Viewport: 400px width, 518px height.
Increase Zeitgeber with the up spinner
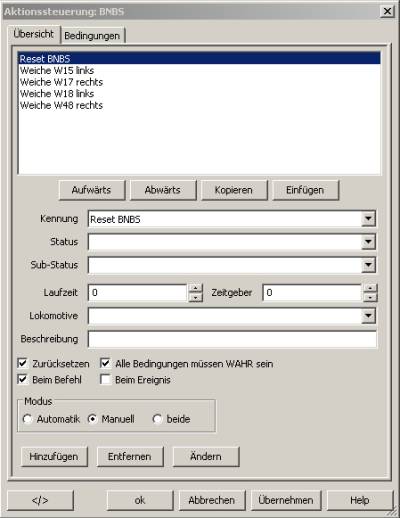[370, 288]
